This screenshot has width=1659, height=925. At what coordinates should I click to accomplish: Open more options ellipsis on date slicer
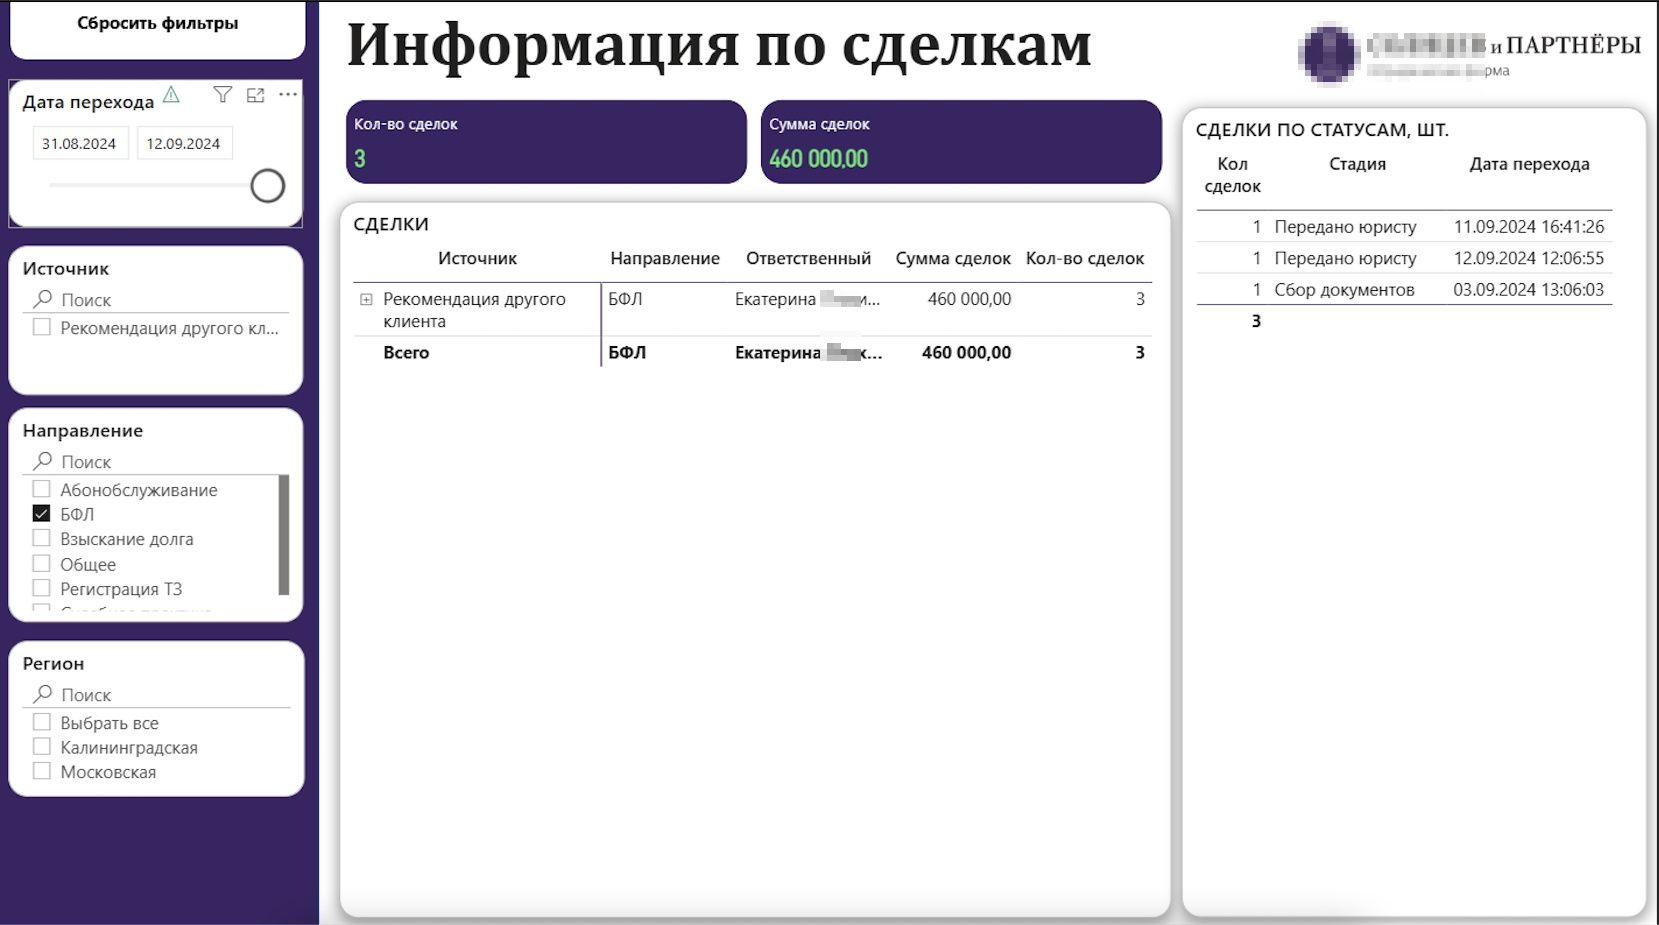(288, 95)
